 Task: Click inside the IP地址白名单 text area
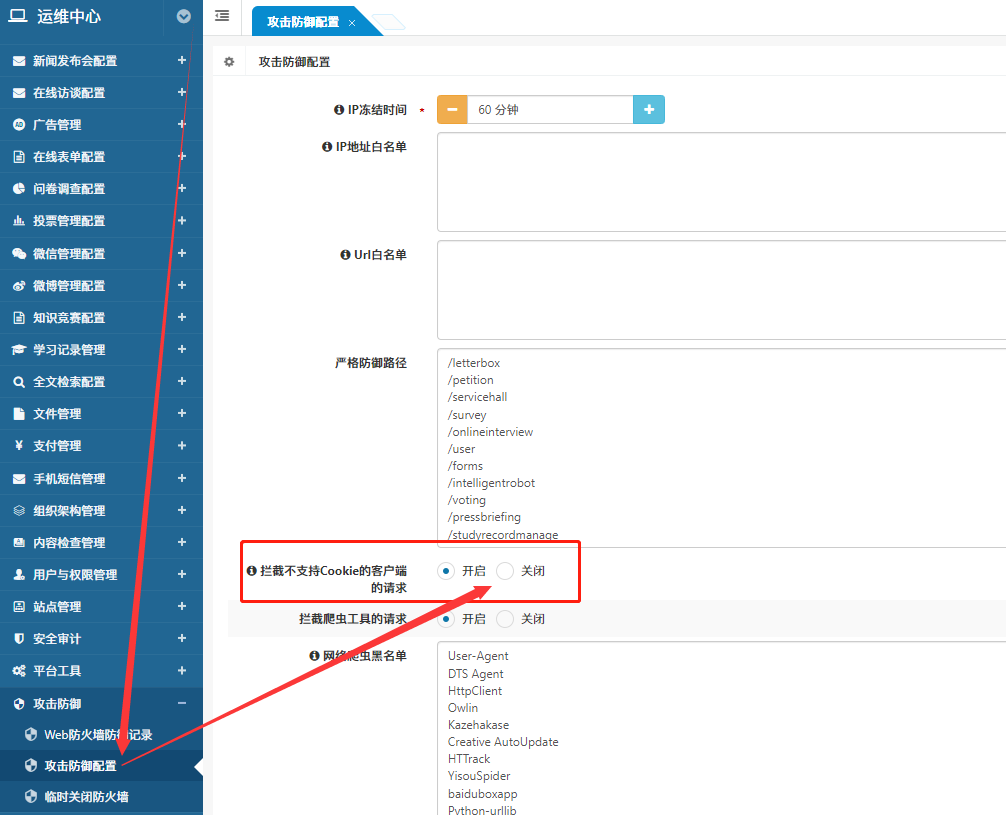pyautogui.click(x=720, y=182)
